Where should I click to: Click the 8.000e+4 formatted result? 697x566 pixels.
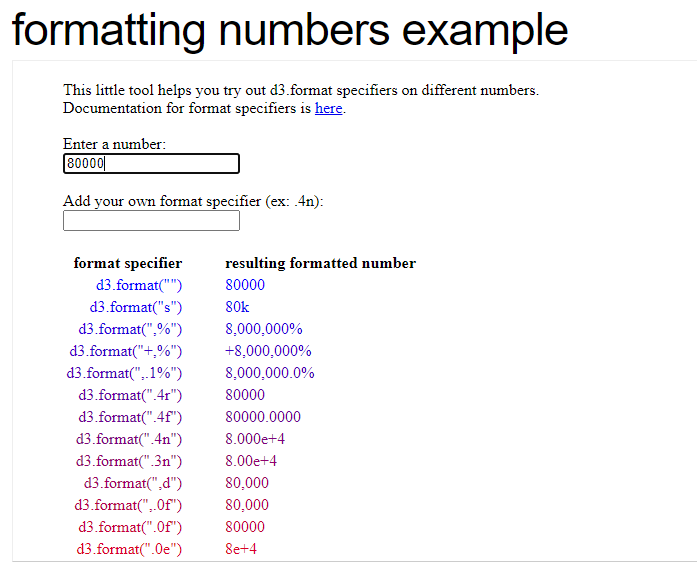coord(255,439)
